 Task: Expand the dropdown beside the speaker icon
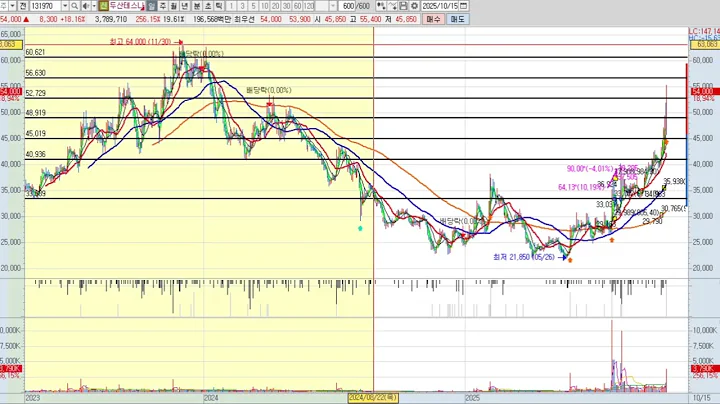click(94, 6)
